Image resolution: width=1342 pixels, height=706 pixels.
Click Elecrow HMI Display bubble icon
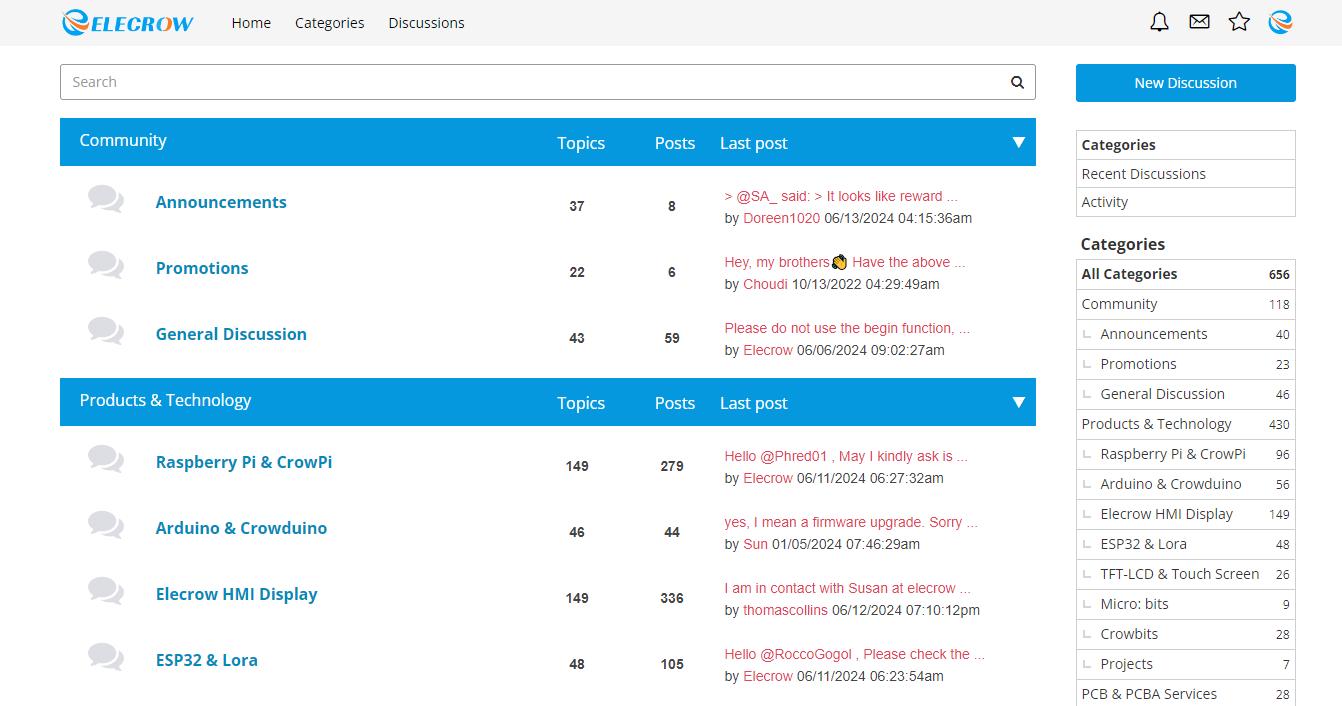coord(105,591)
